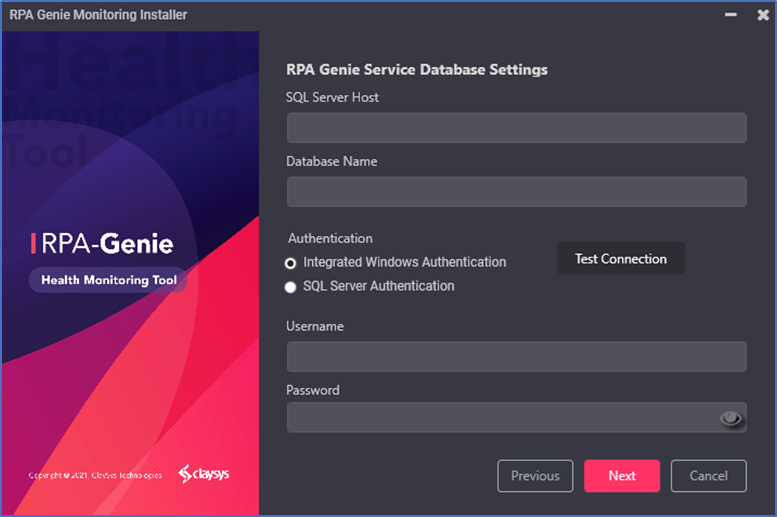
Task: Click the copyright notice text
Action: pyautogui.click(x=95, y=475)
